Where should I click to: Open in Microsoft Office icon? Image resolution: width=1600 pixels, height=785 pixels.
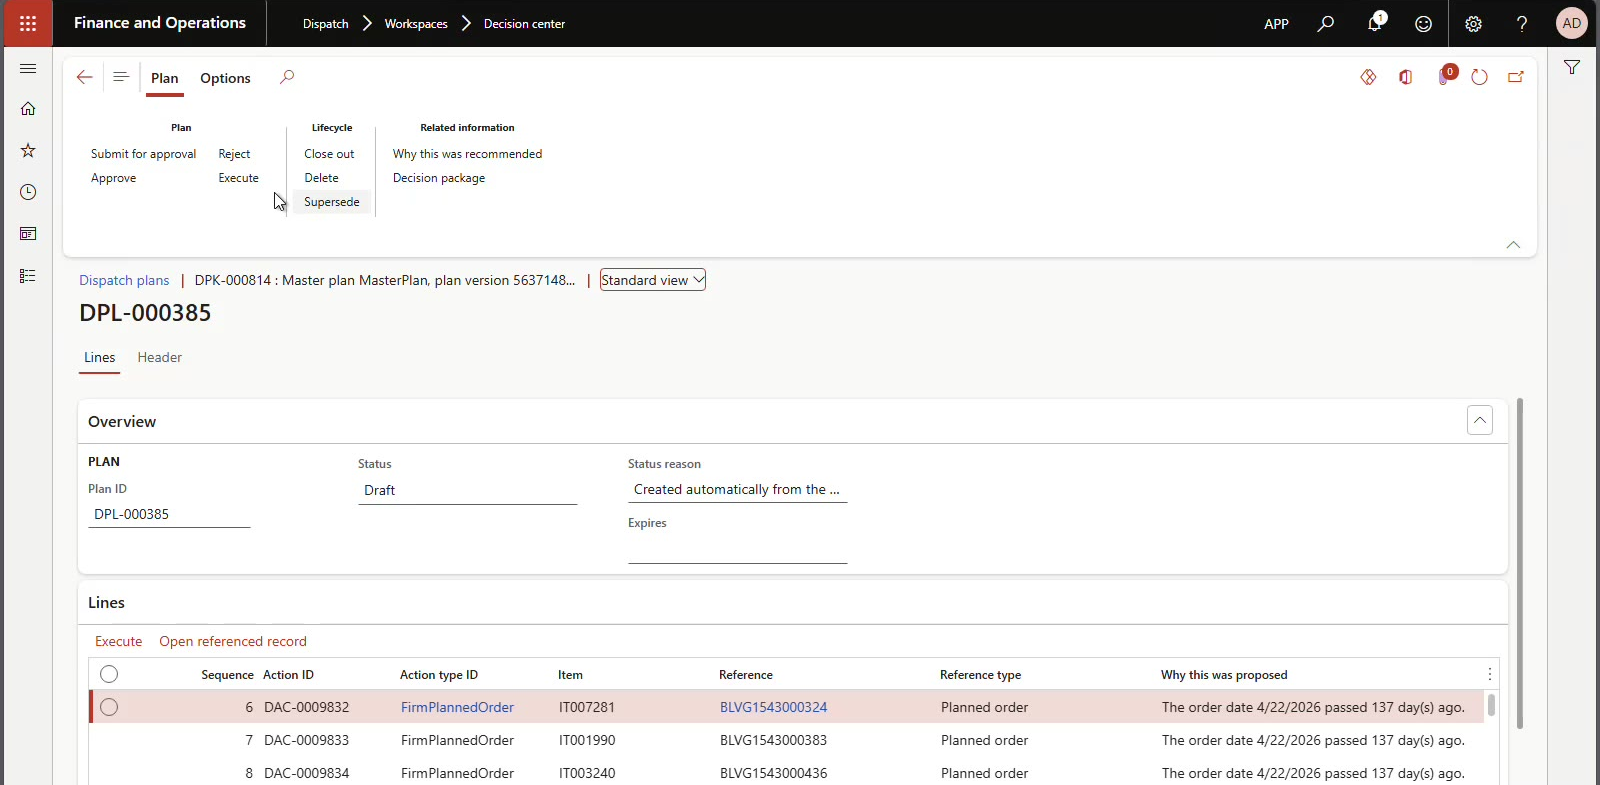click(1406, 77)
